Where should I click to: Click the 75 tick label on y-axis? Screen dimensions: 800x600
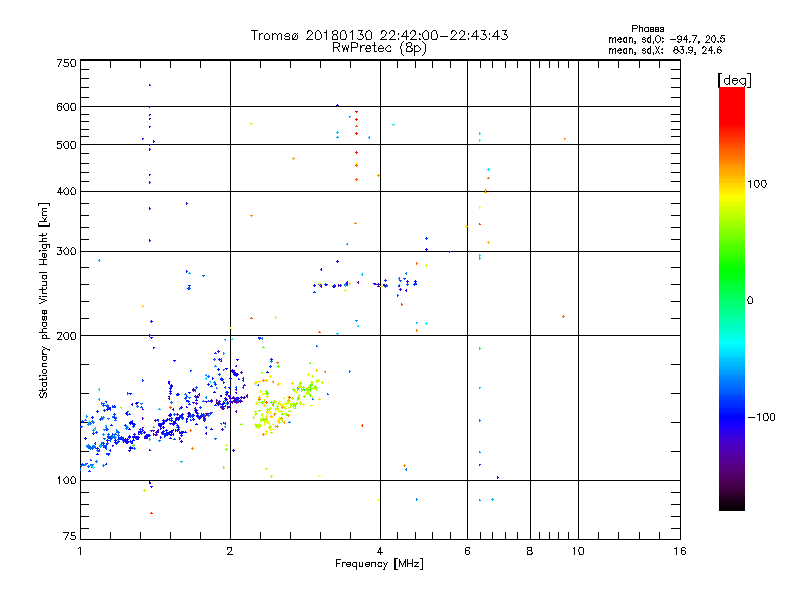pos(70,536)
